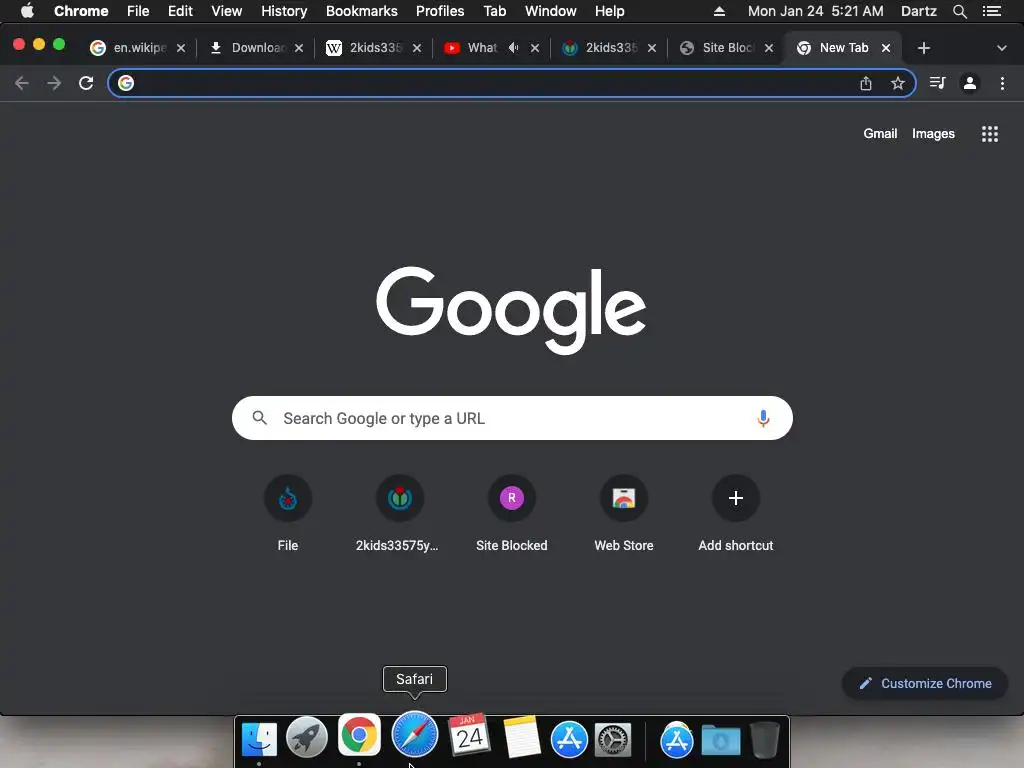Open the Profiles menu

point(440,11)
